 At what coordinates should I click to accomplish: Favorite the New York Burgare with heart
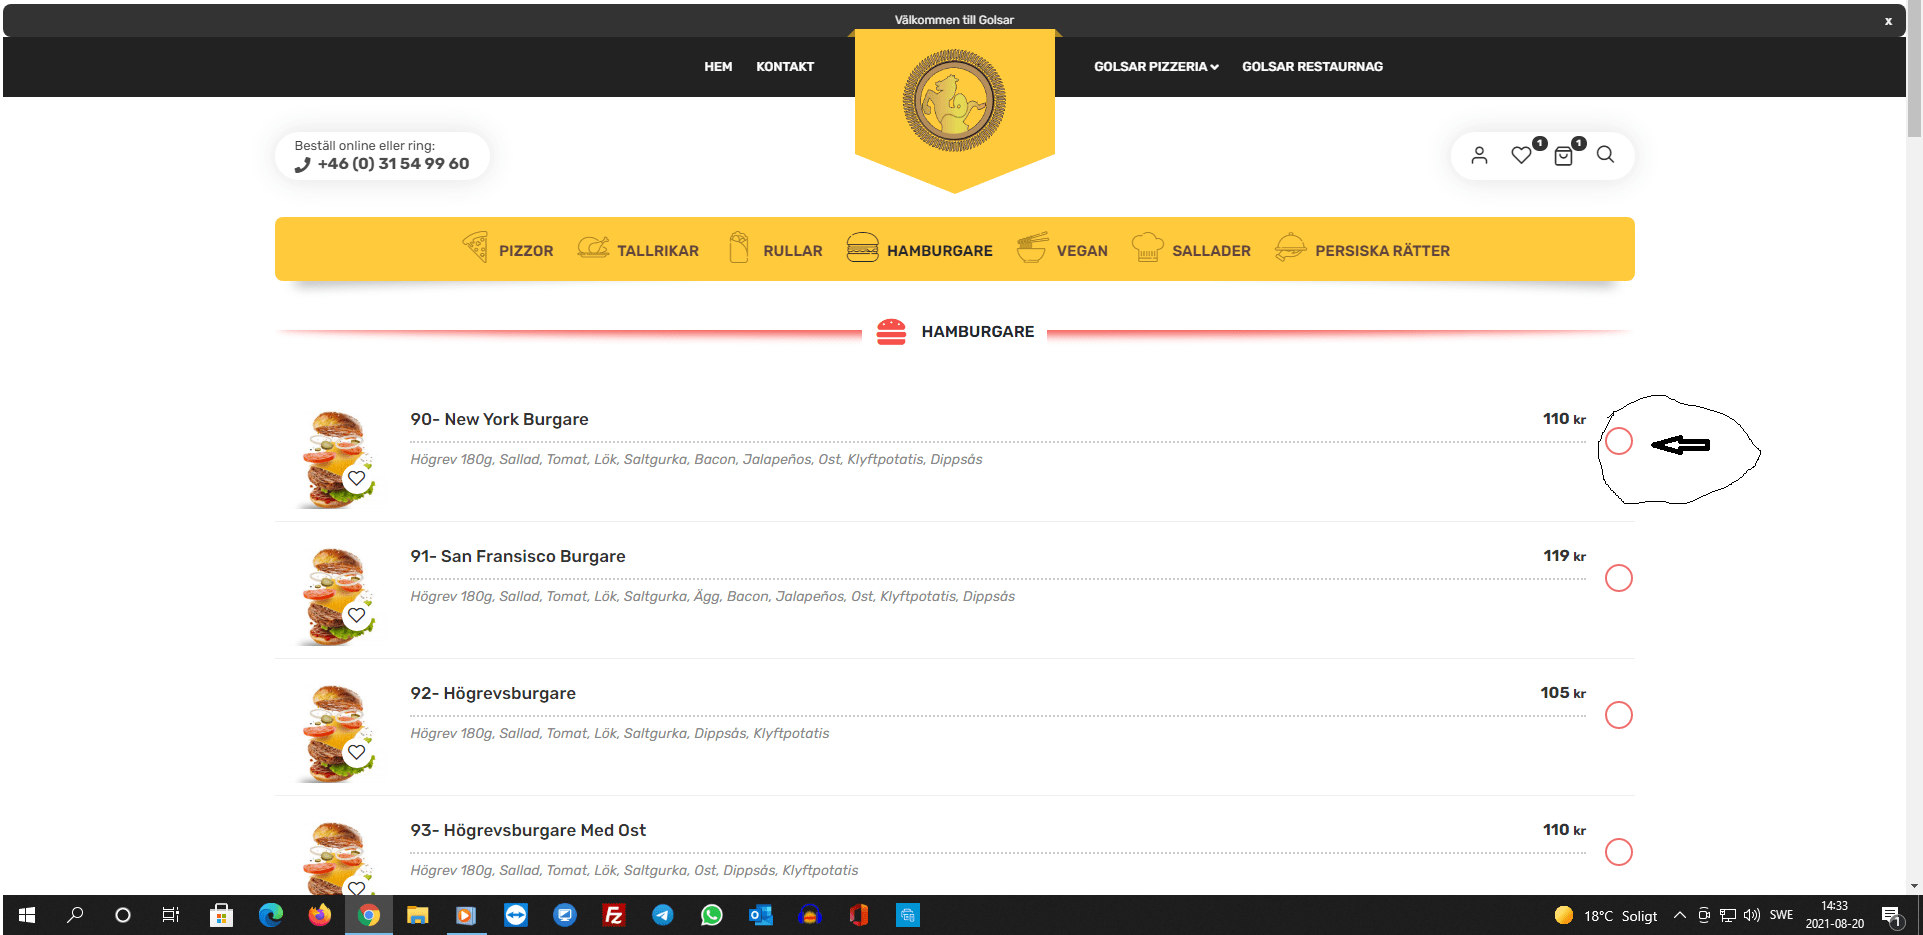(x=356, y=478)
